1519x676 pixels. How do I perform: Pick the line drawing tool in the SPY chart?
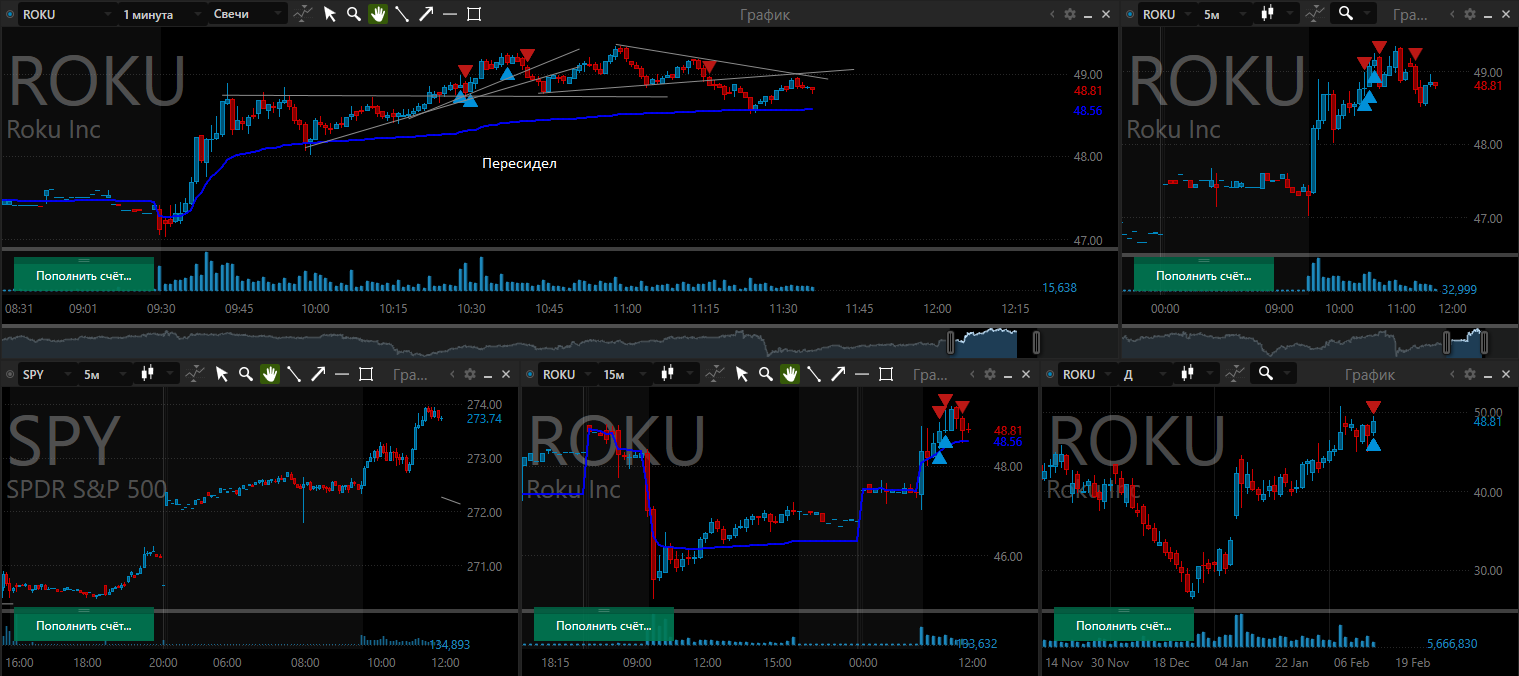294,374
